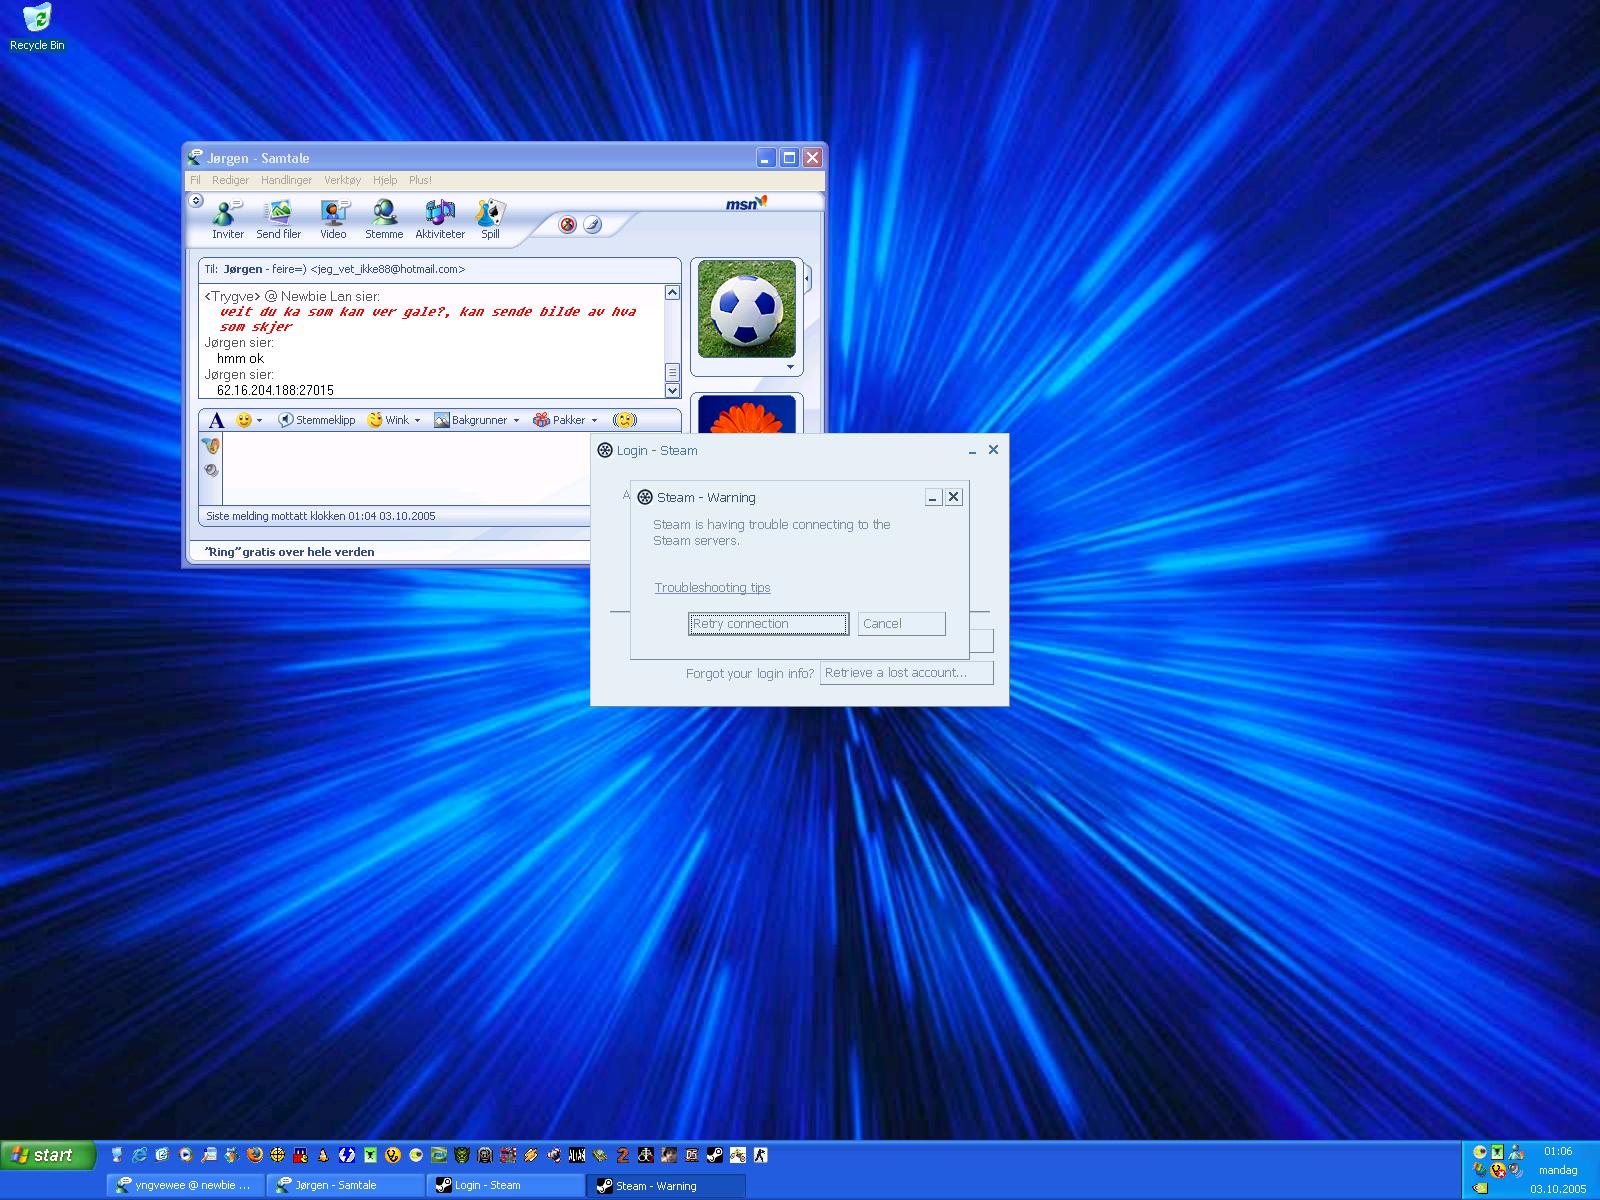
Task: Open the display picture options arrow under soccer ball
Action: click(790, 367)
